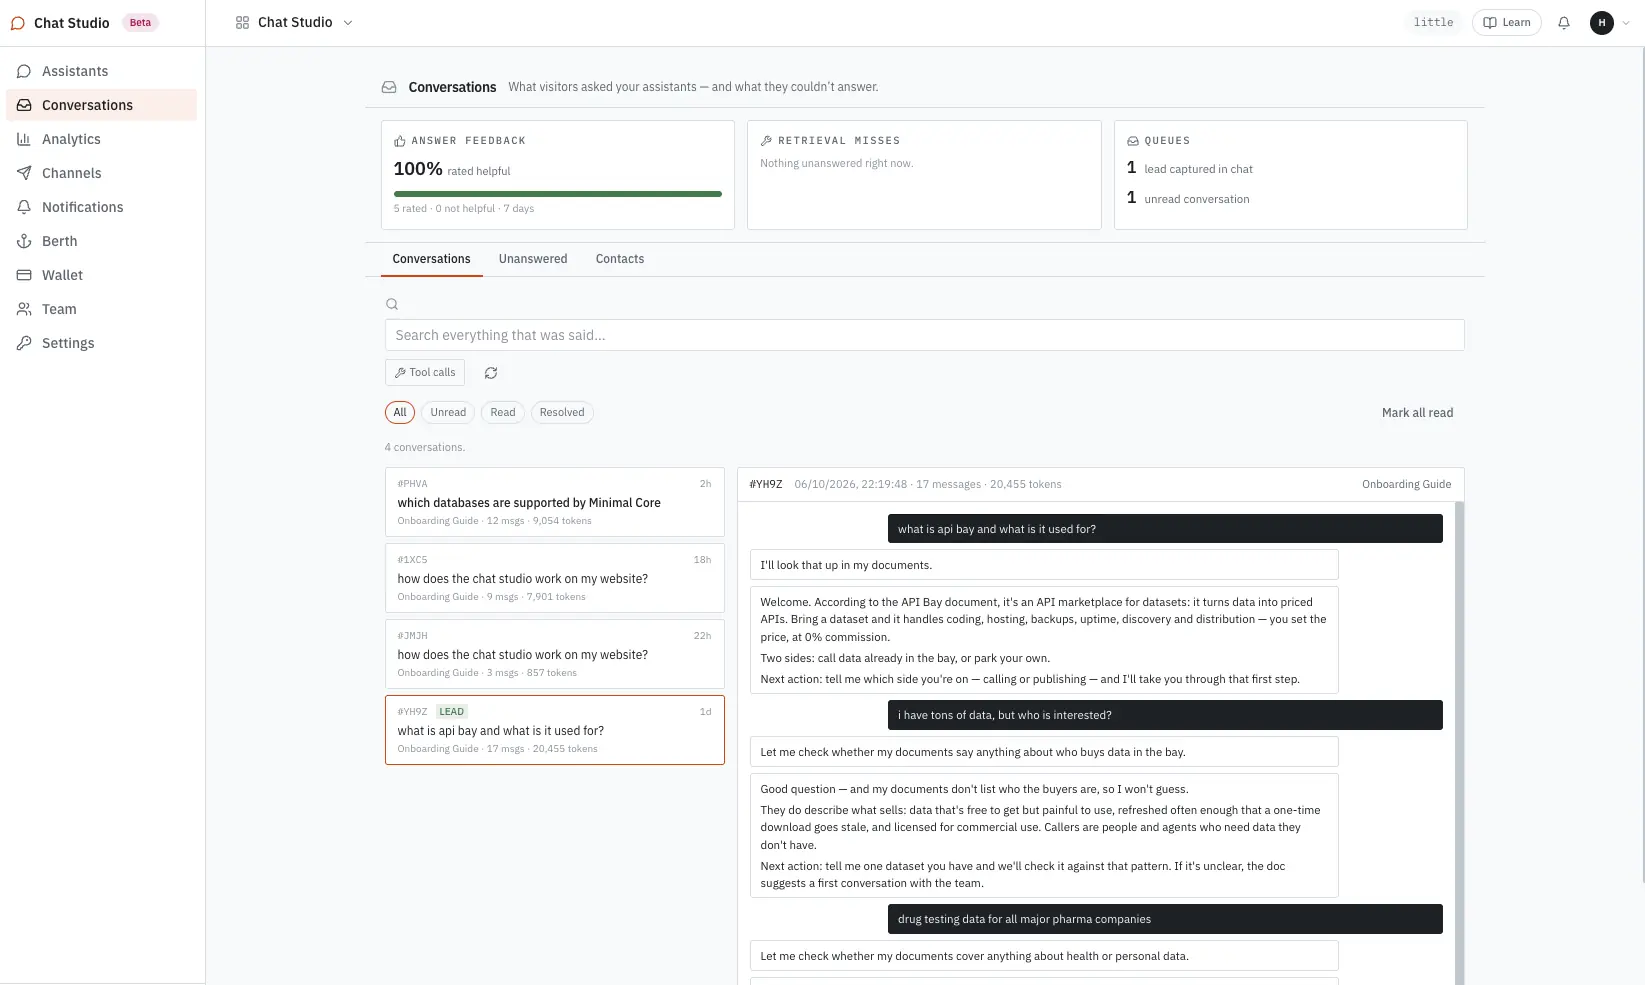Click the Analytics bar chart icon

(x=24, y=139)
